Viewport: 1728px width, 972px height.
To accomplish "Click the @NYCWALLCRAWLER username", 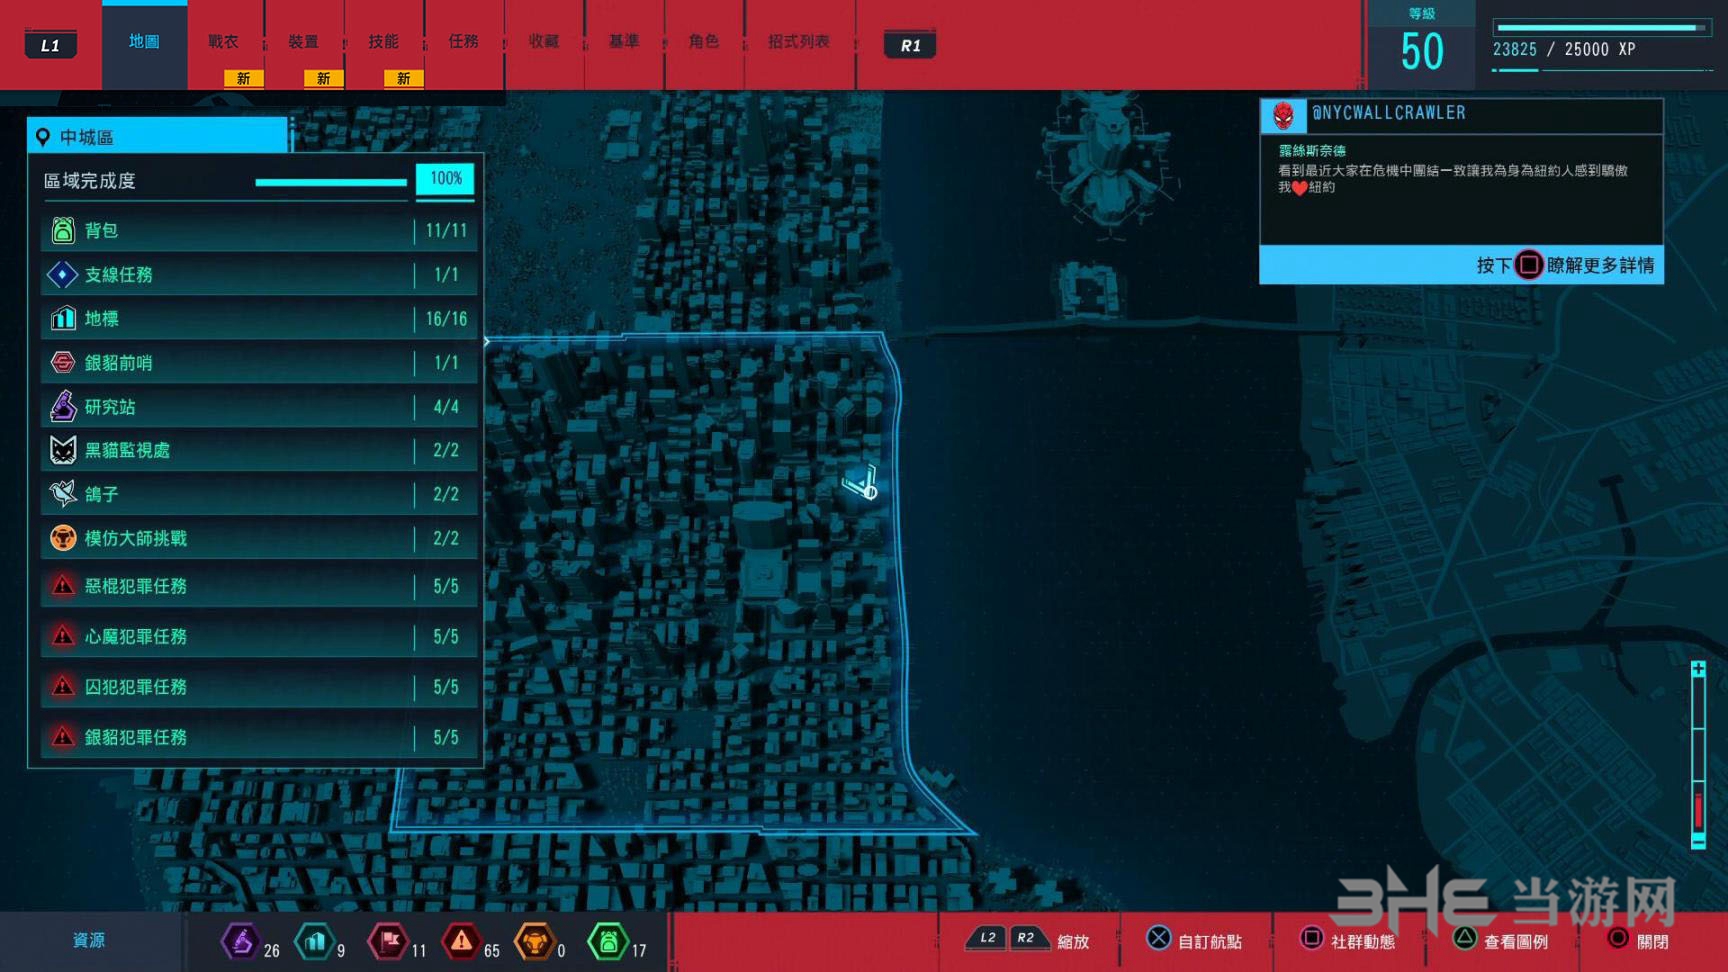I will pyautogui.click(x=1388, y=113).
